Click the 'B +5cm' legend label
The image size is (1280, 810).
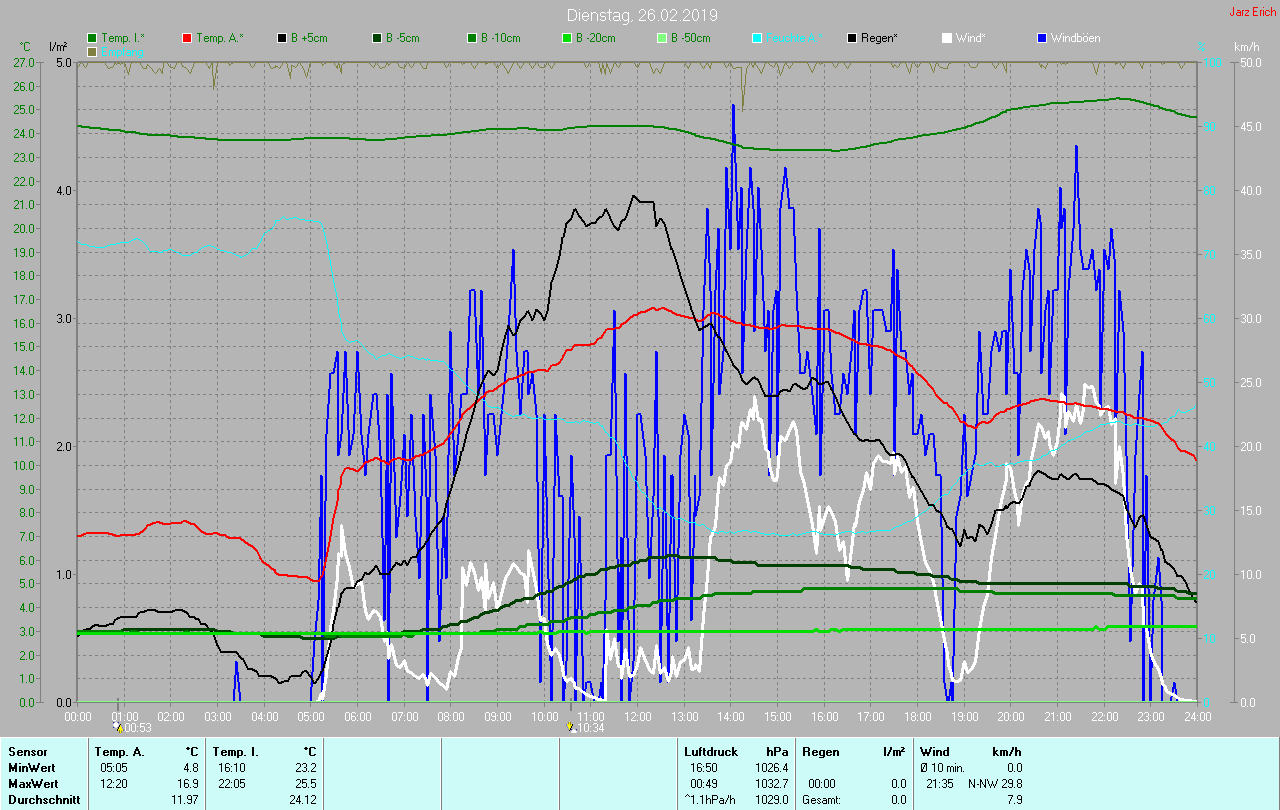pyautogui.click(x=310, y=38)
